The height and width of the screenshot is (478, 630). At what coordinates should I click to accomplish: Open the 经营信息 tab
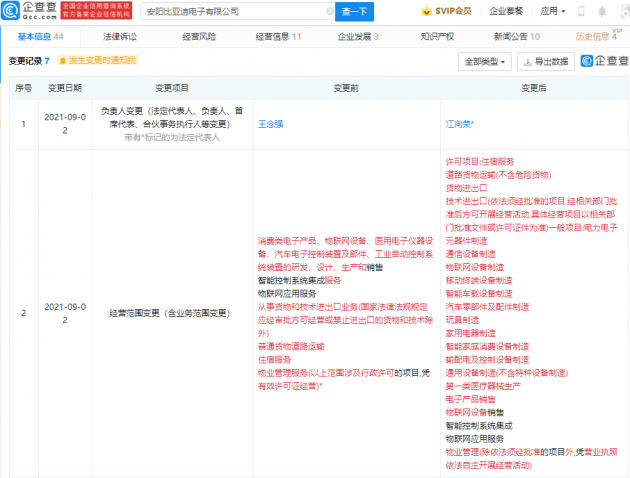click(278, 37)
